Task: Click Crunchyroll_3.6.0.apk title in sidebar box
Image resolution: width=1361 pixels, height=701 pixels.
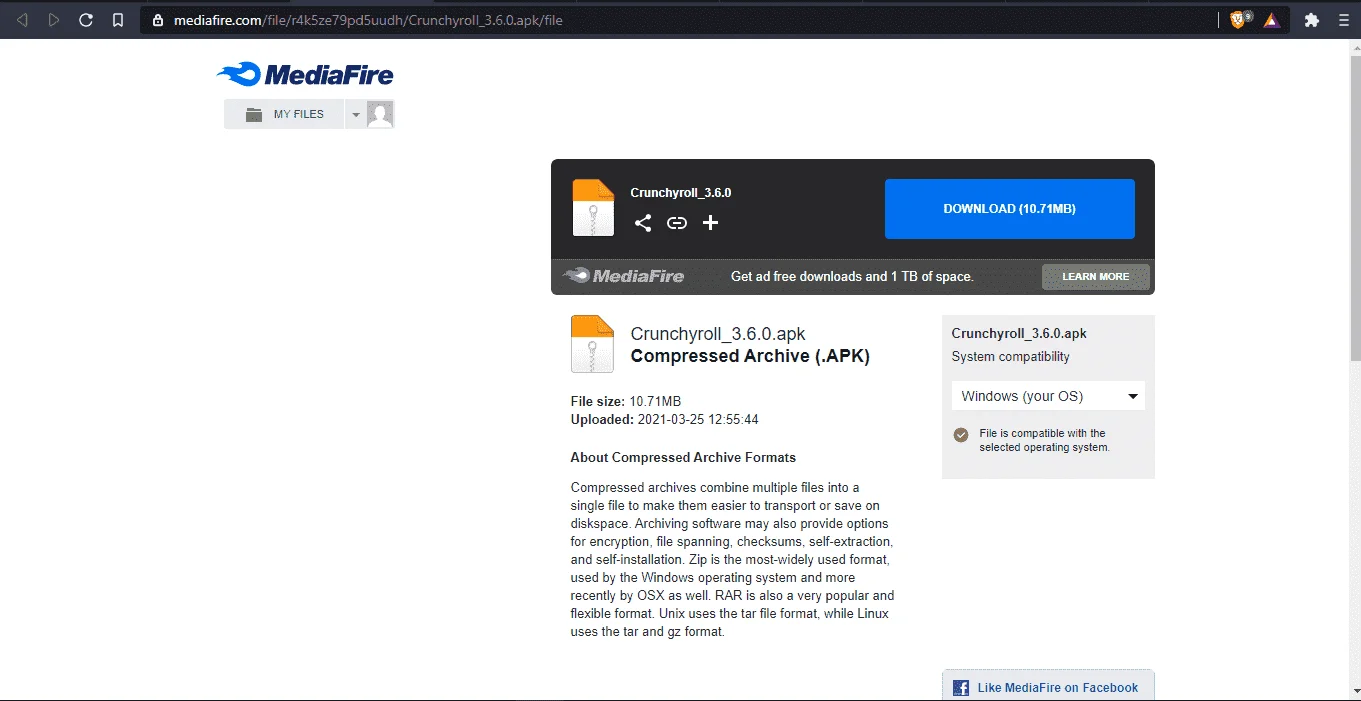Action: [1019, 334]
